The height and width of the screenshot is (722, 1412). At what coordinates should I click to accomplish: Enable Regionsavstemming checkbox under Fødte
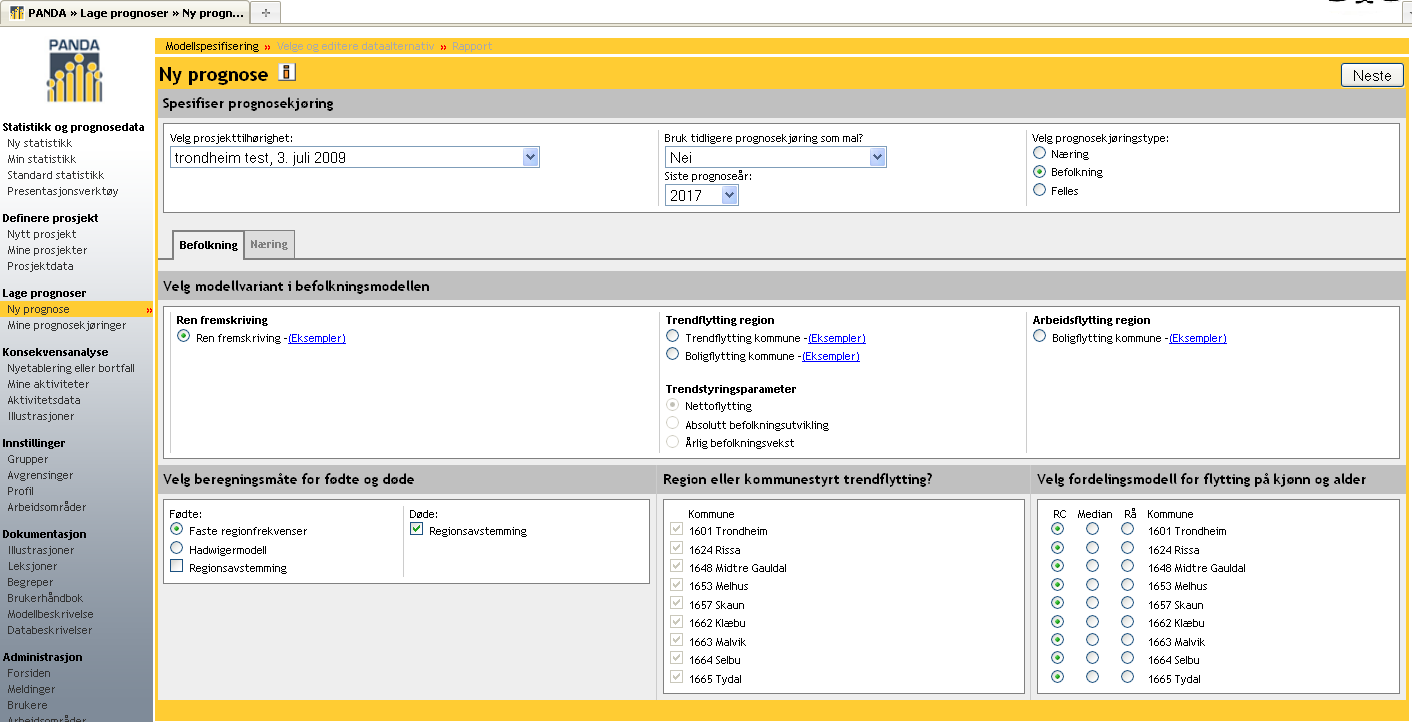[176, 566]
